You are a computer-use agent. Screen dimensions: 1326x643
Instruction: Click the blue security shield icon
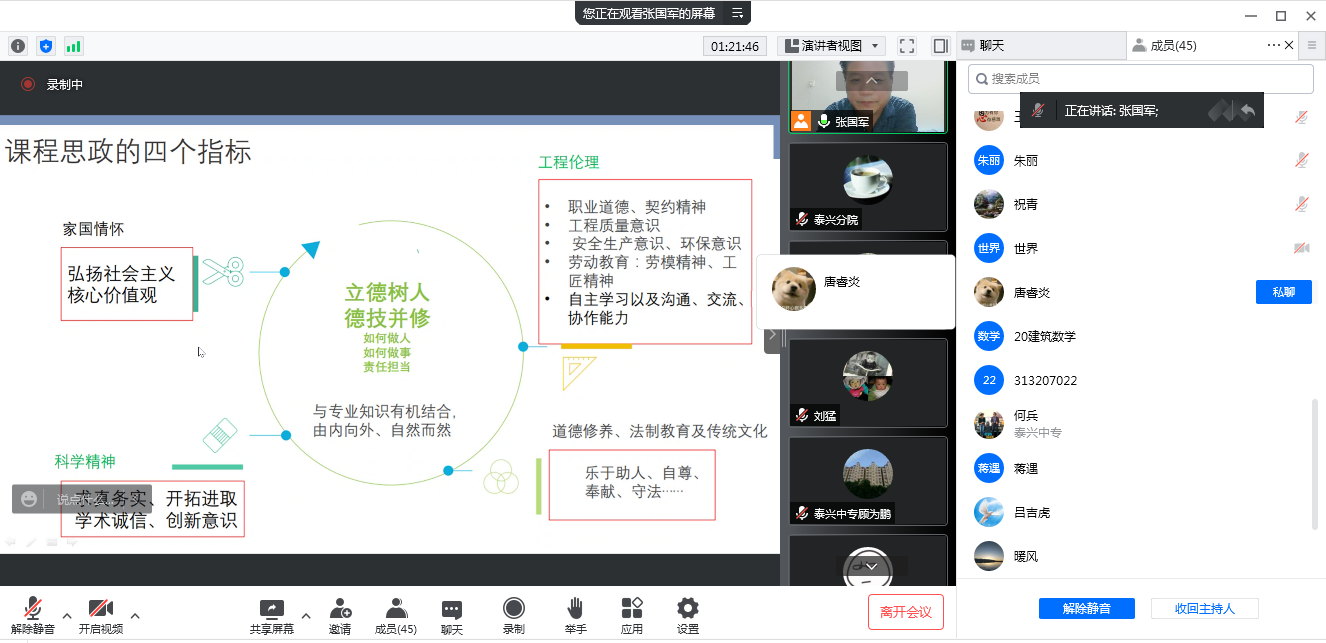point(46,46)
